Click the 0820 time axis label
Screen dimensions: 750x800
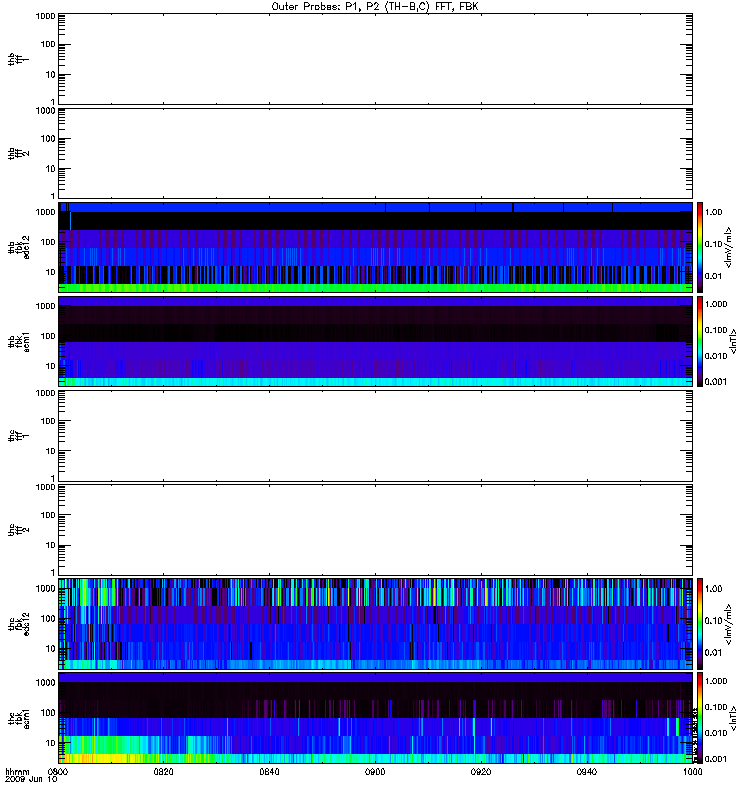(x=163, y=771)
